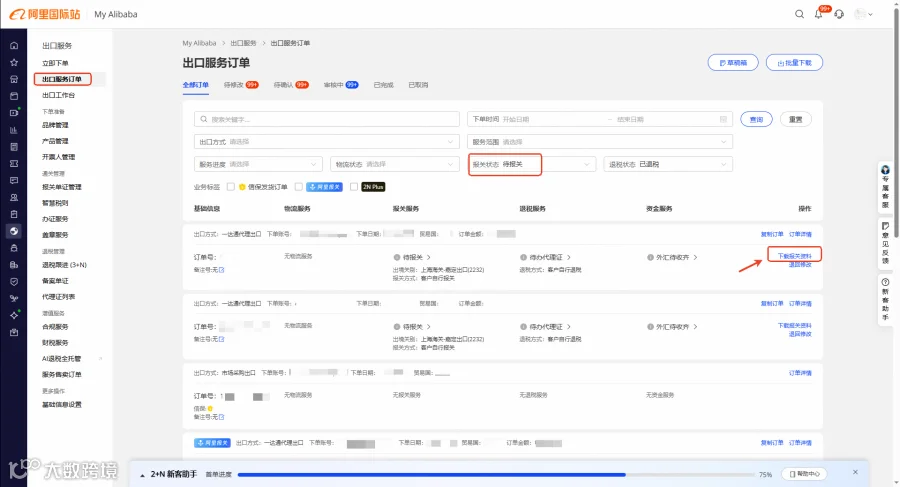Screen dimensions: 900x487
Task: Select 出口服务订单 in the sidebar menu
Action: tap(62, 79)
